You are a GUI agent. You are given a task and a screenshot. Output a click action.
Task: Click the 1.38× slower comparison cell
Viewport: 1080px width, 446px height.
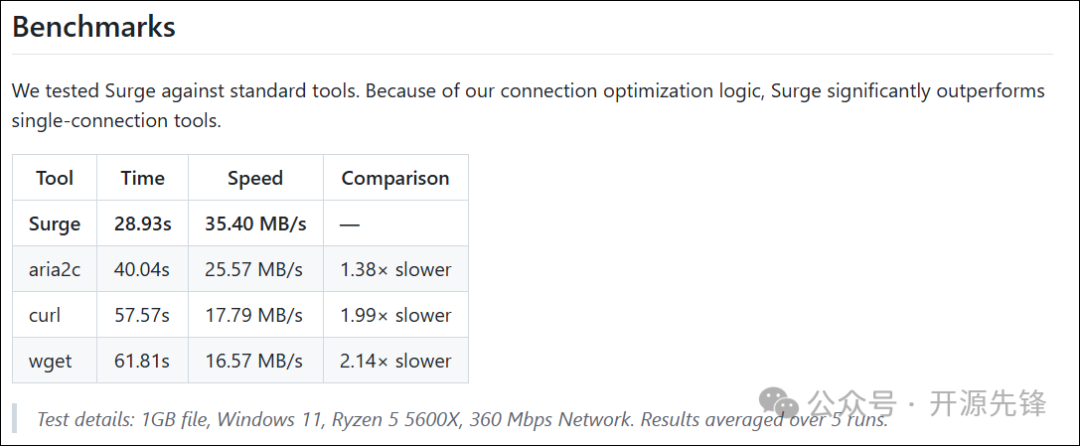395,269
